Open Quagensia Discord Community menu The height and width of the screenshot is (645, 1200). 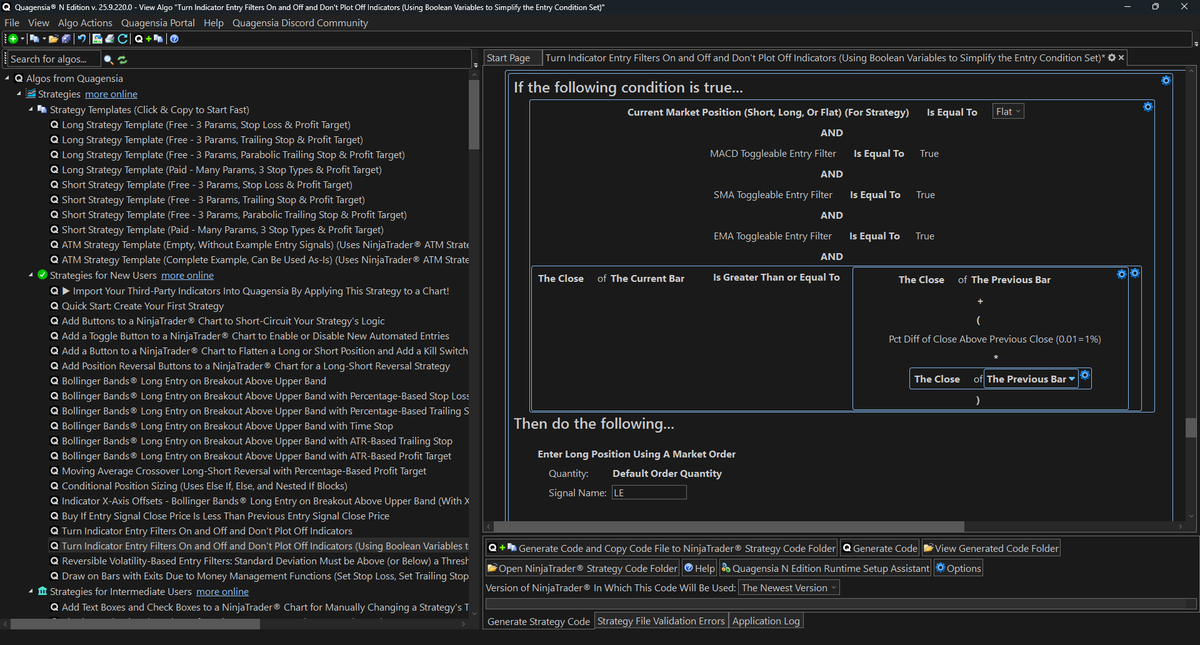(x=300, y=22)
